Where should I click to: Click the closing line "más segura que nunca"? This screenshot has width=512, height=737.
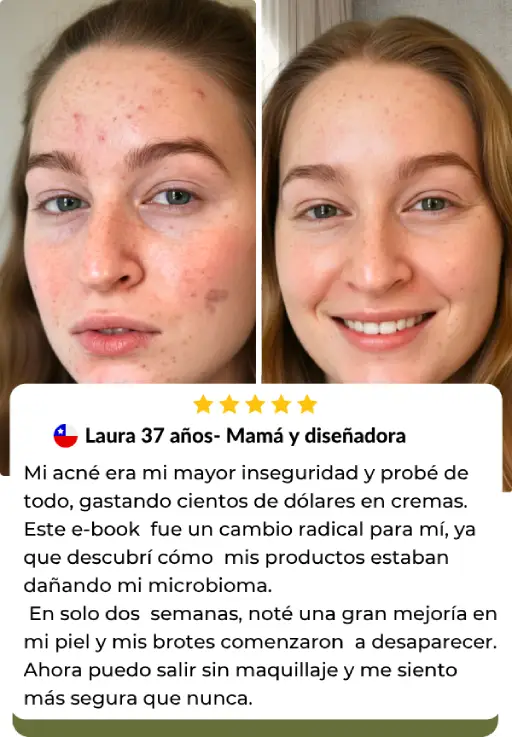[138, 698]
